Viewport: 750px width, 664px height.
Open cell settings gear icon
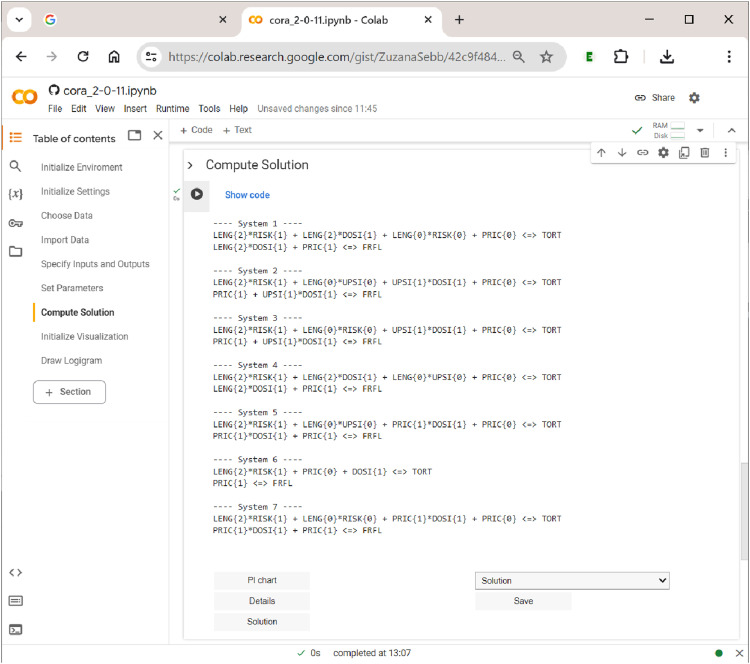click(x=663, y=153)
